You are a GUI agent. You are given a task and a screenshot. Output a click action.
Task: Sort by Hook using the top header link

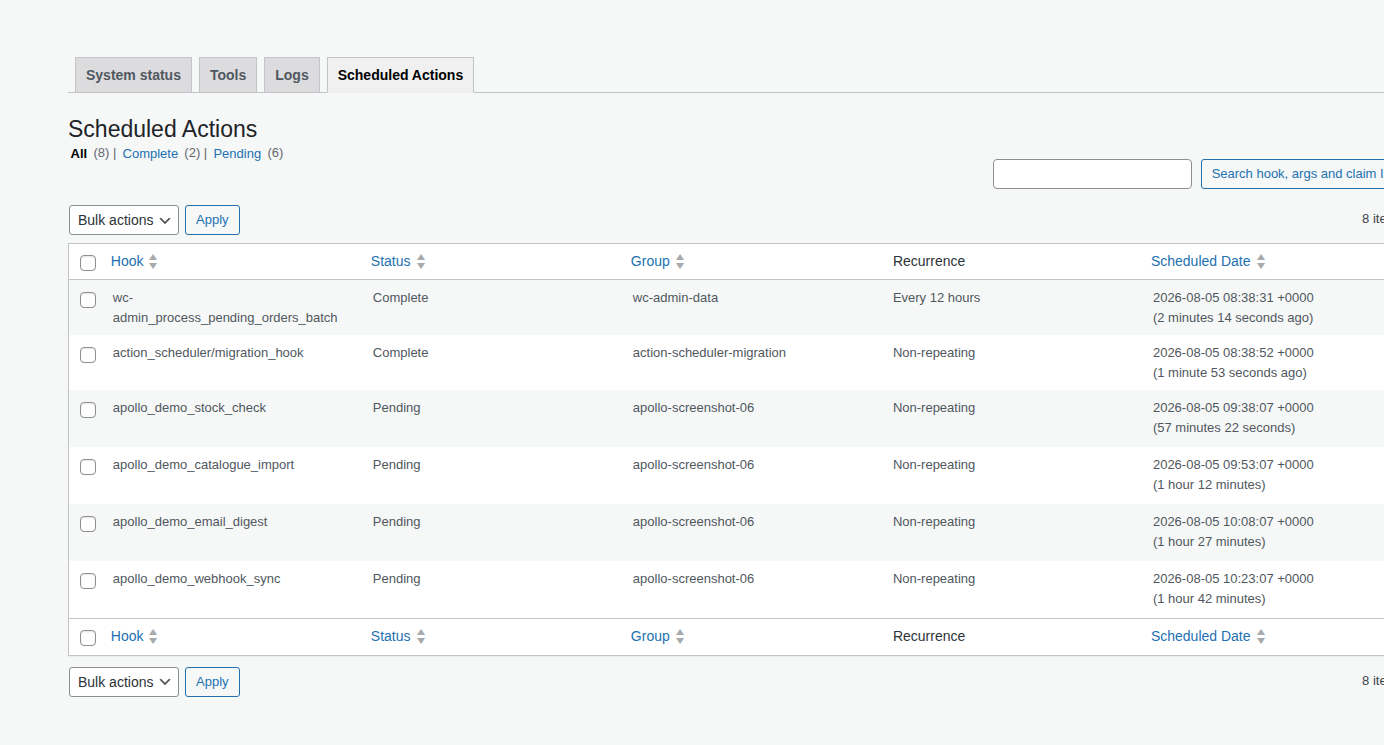(127, 261)
